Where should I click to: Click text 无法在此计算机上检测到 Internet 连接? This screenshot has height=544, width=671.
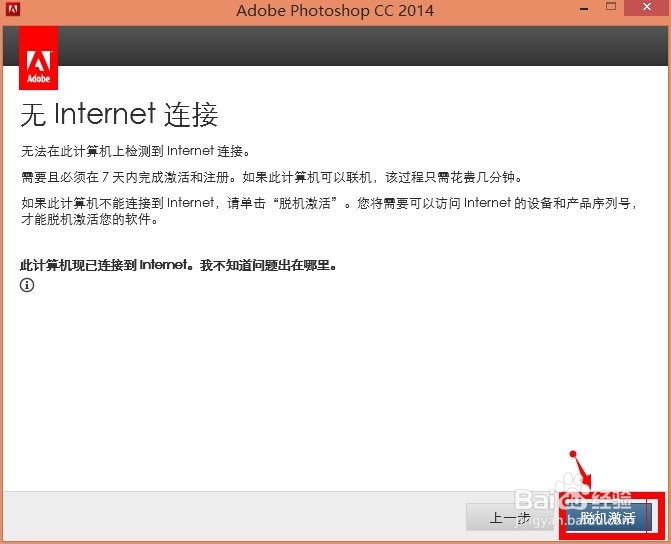(136, 151)
